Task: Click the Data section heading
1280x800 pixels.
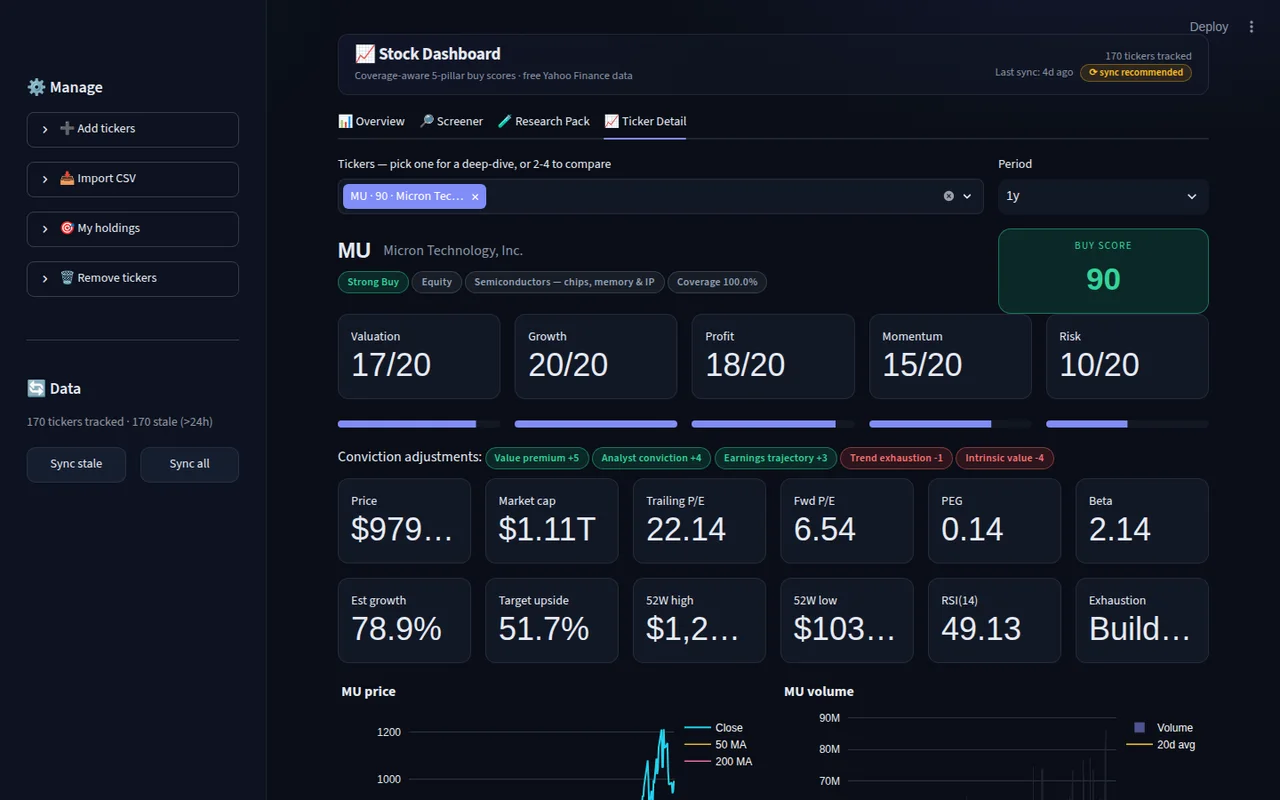Action: point(54,388)
